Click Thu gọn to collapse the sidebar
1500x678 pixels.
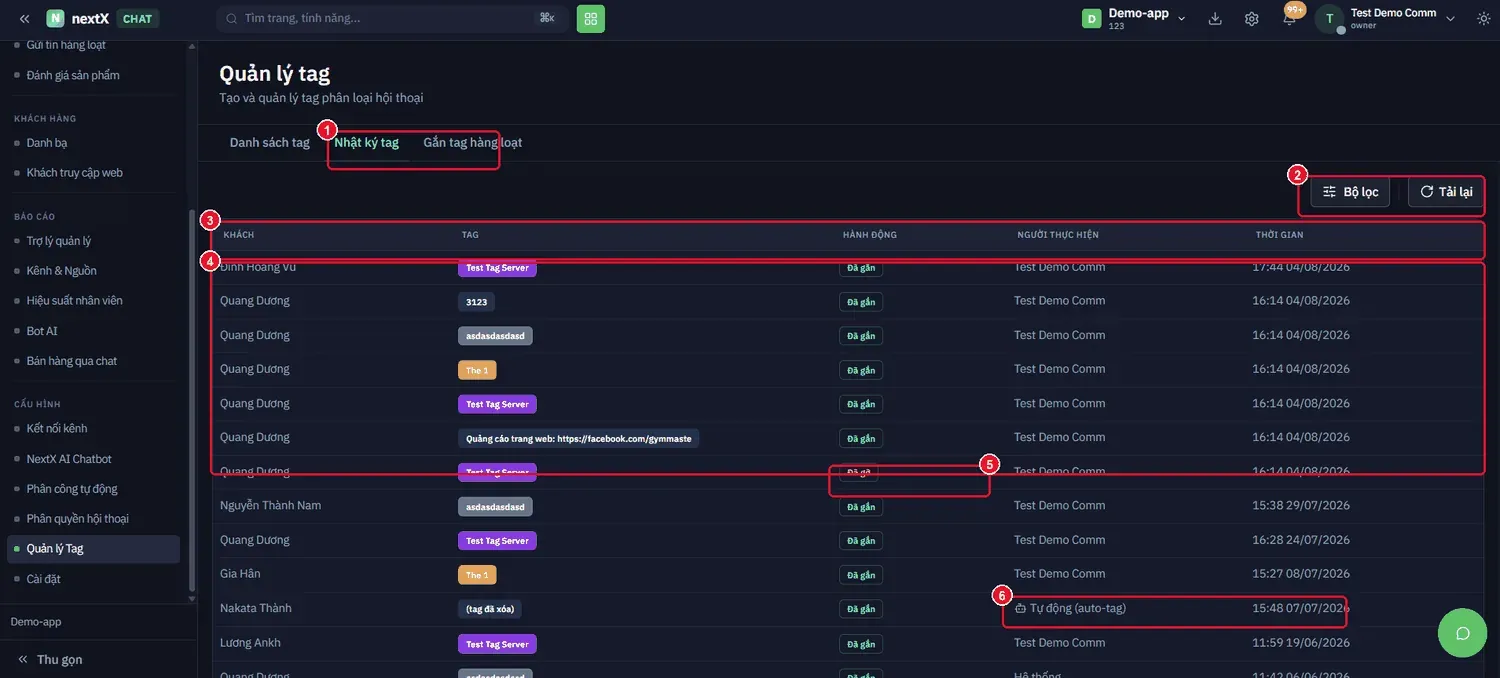click(50, 660)
